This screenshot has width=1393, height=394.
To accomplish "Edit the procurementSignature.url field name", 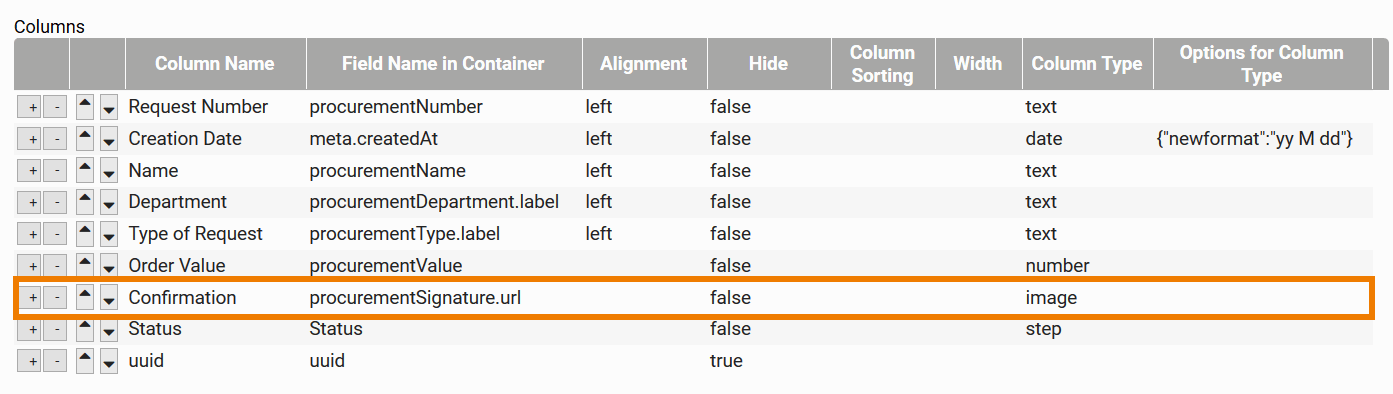I will coord(415,298).
